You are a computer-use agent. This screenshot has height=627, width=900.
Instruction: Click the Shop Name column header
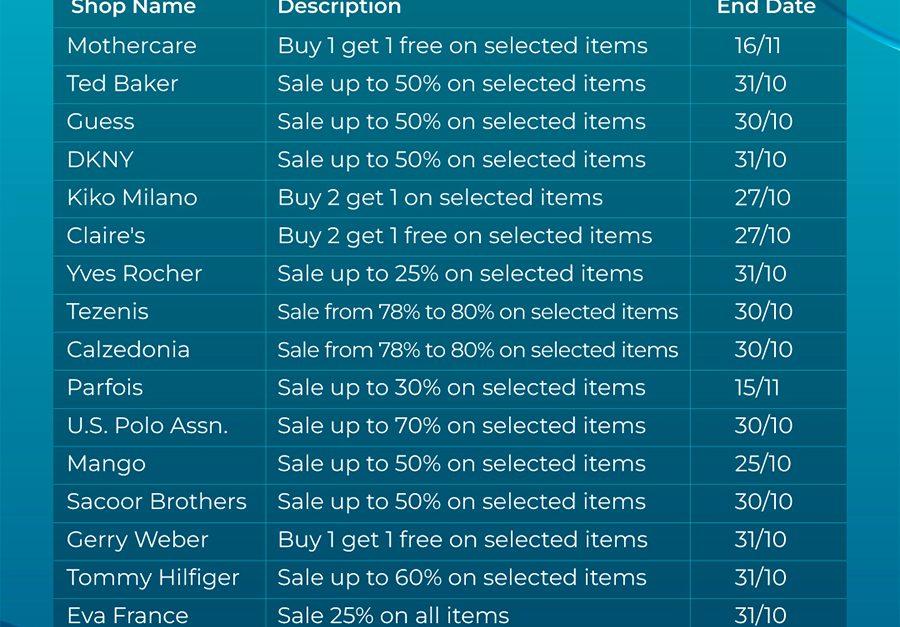133,7
